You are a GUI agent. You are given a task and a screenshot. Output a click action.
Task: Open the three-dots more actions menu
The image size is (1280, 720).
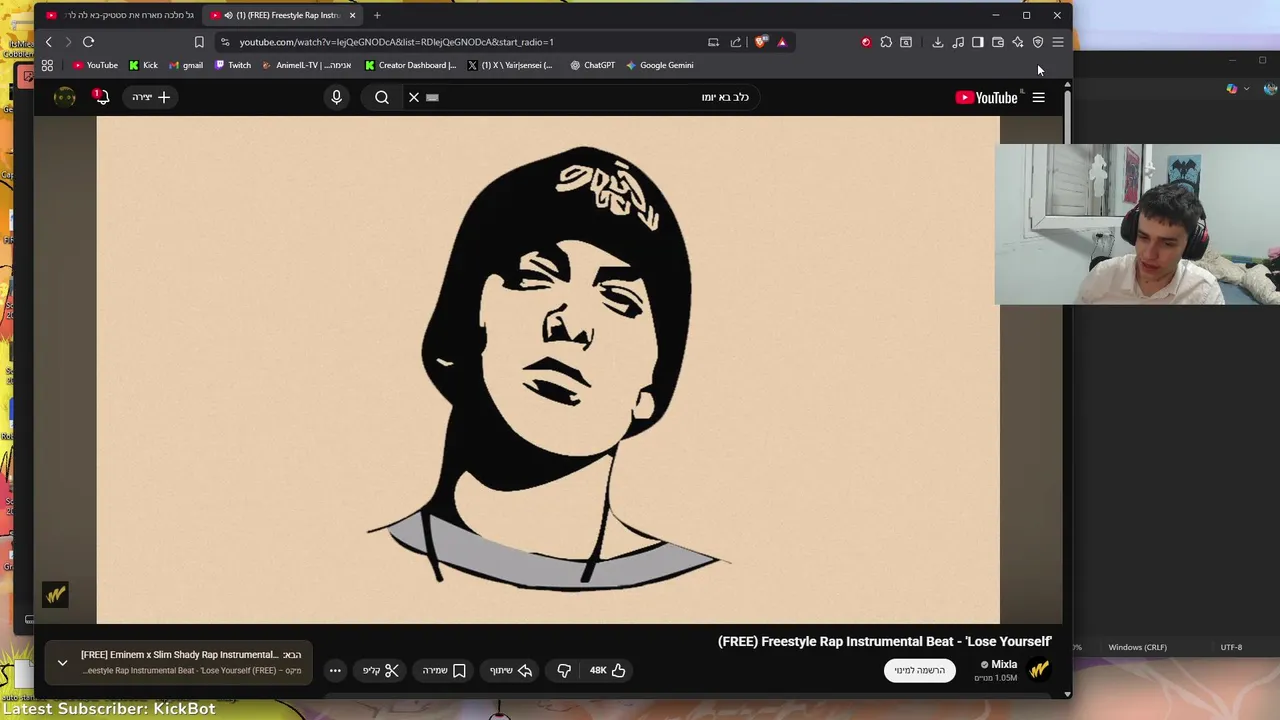(x=335, y=670)
